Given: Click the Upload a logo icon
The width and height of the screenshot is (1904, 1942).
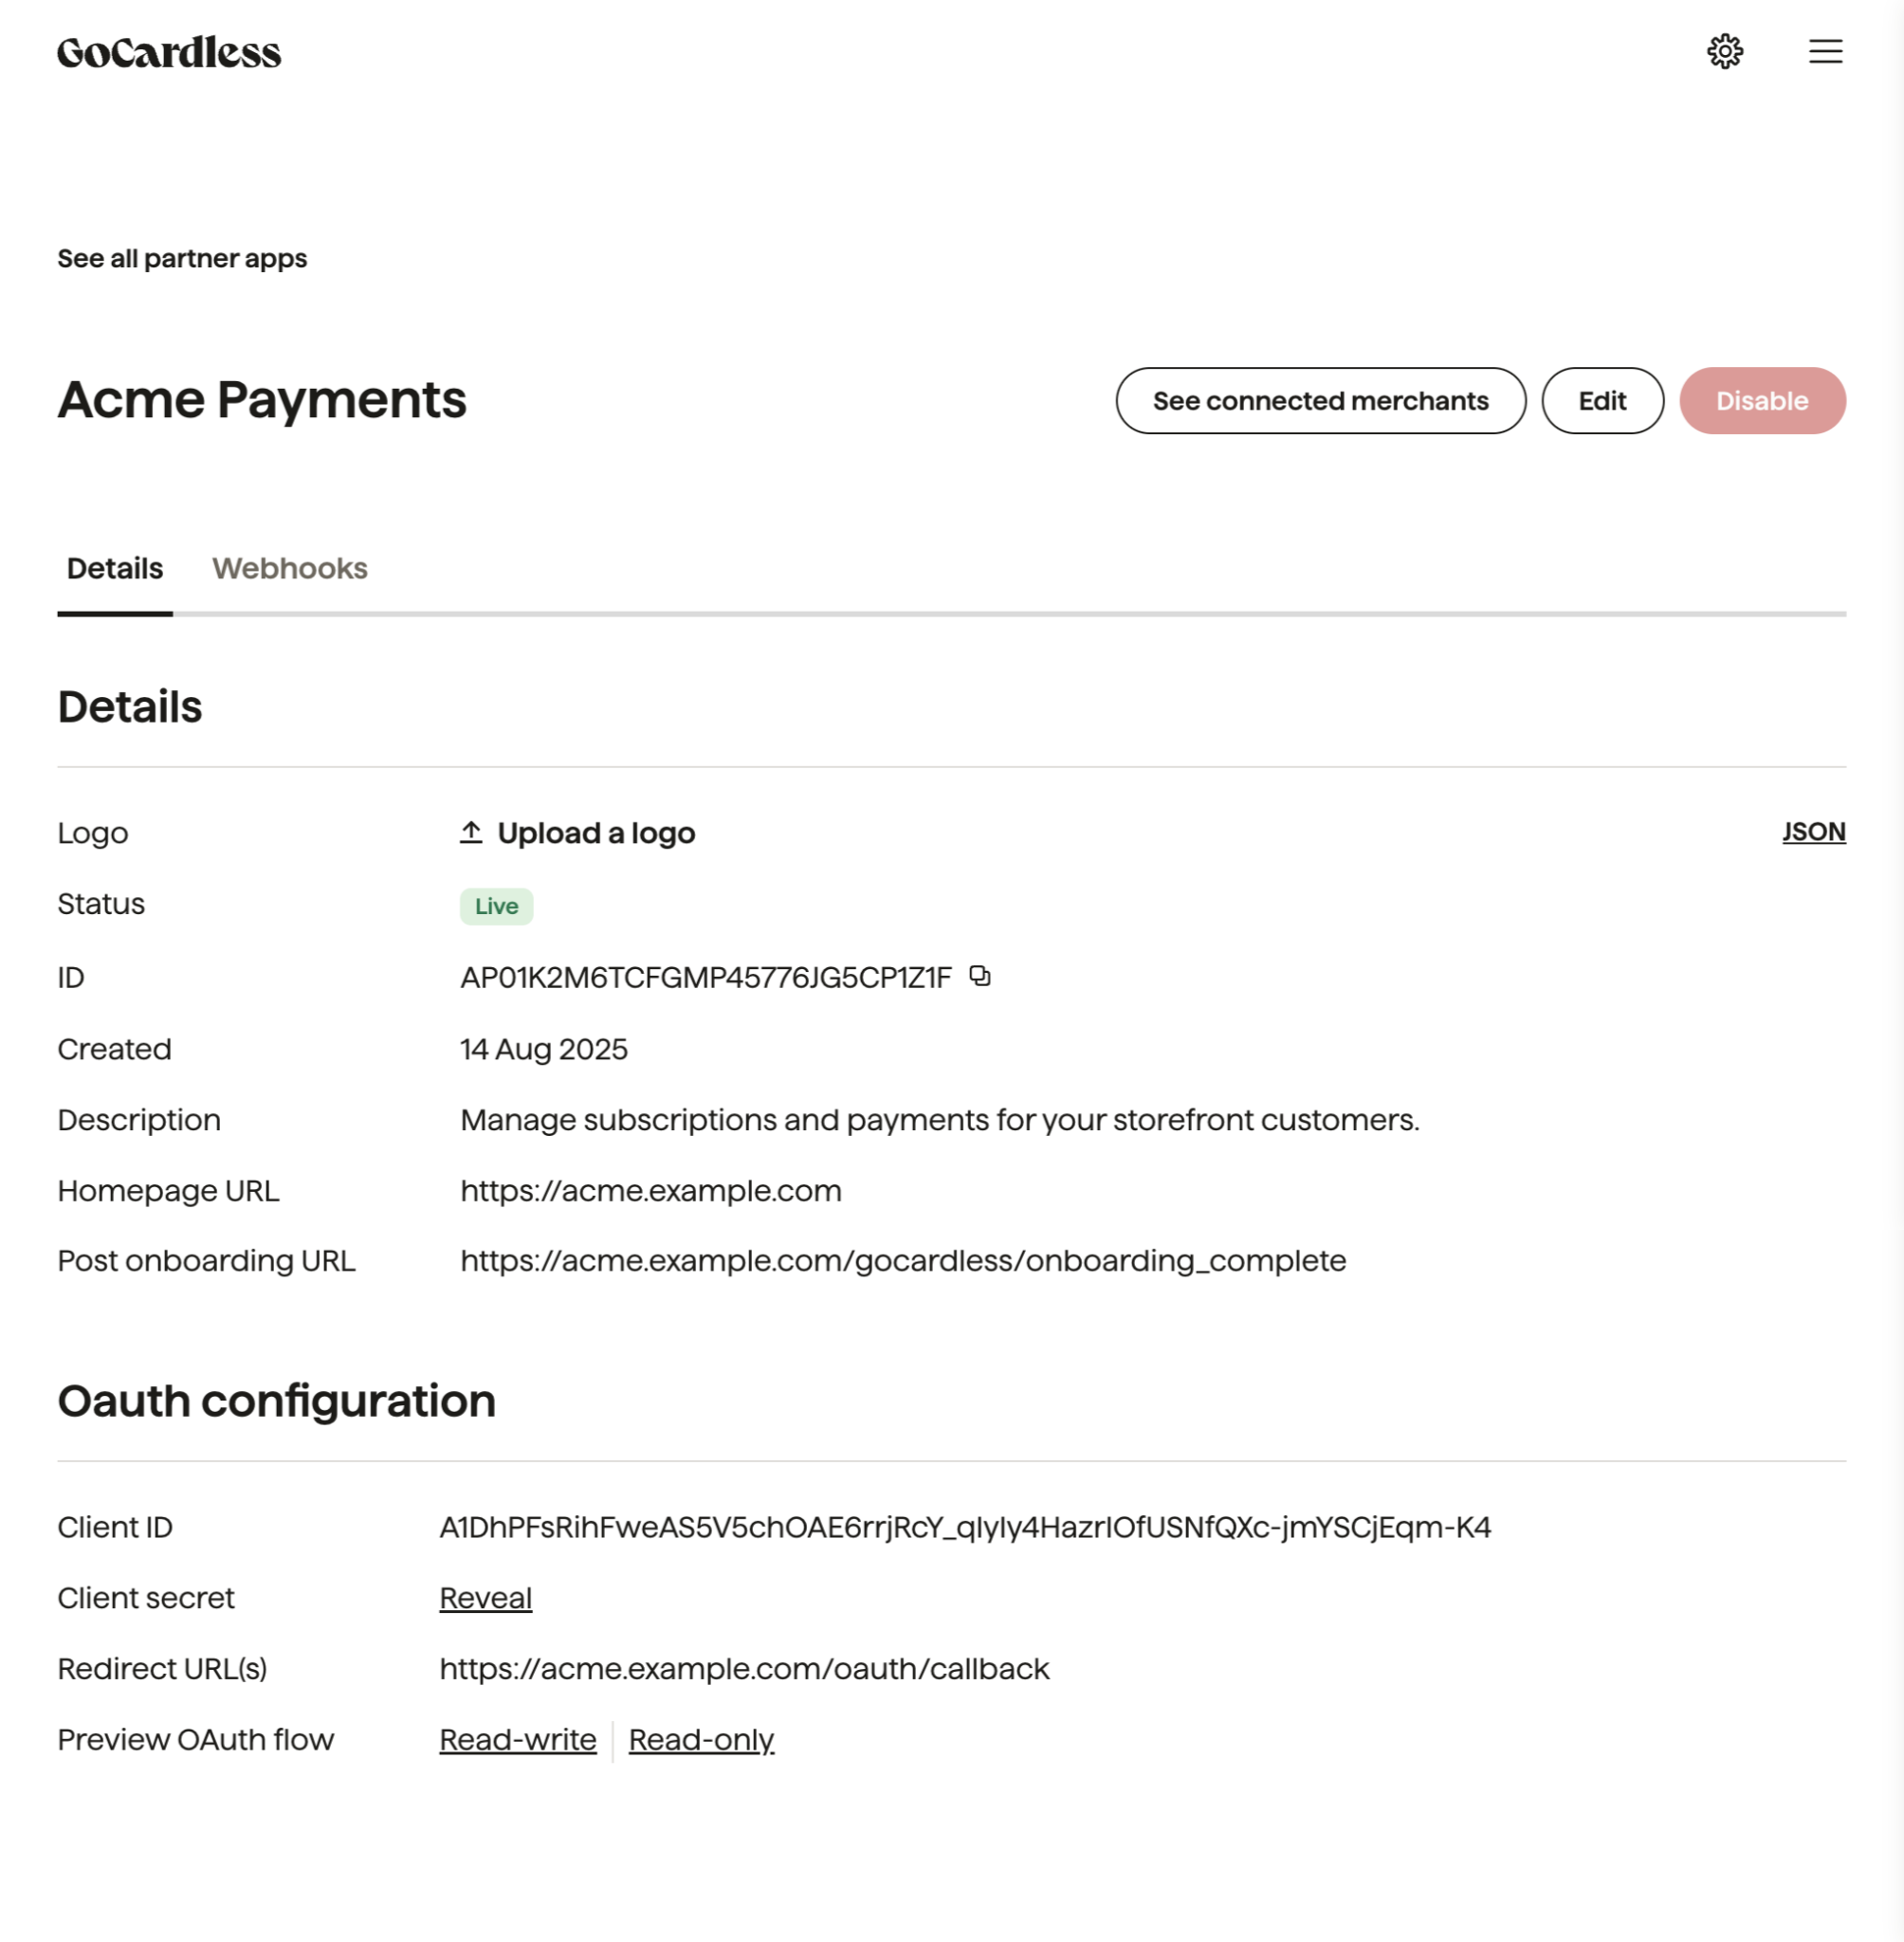Looking at the screenshot, I should click(x=471, y=832).
